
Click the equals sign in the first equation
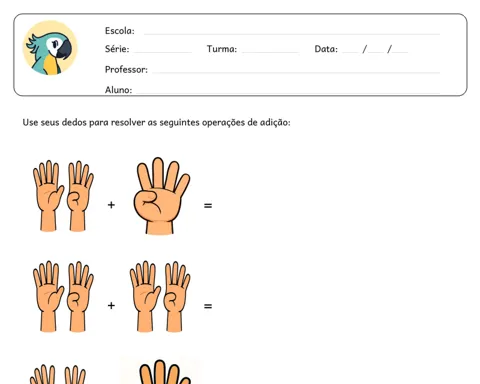click(x=208, y=206)
